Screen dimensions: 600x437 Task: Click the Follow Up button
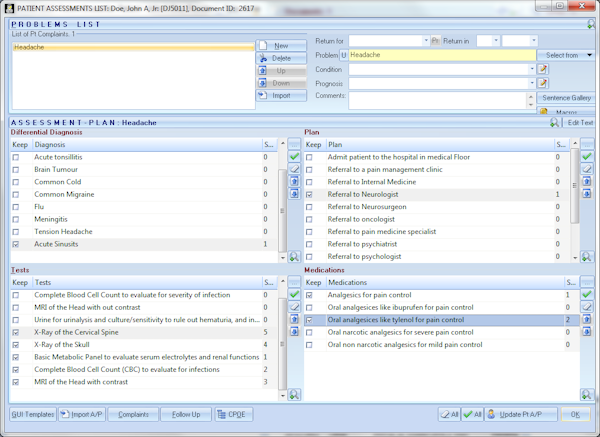(x=186, y=414)
